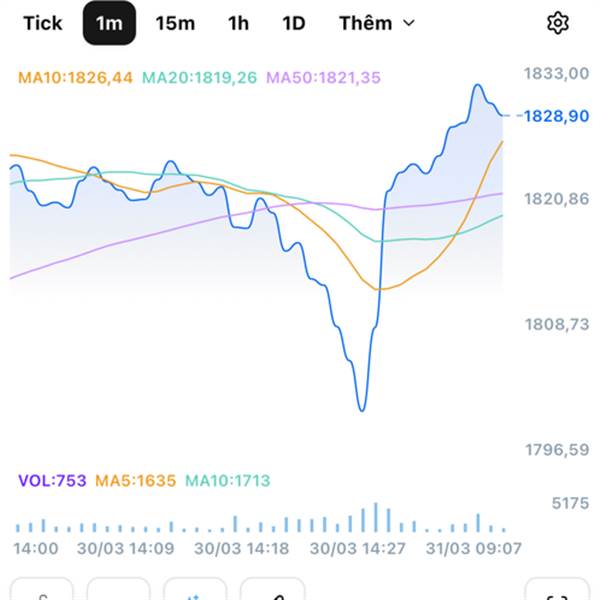
Task: Switch chart to 1h interval
Action: pos(238,23)
